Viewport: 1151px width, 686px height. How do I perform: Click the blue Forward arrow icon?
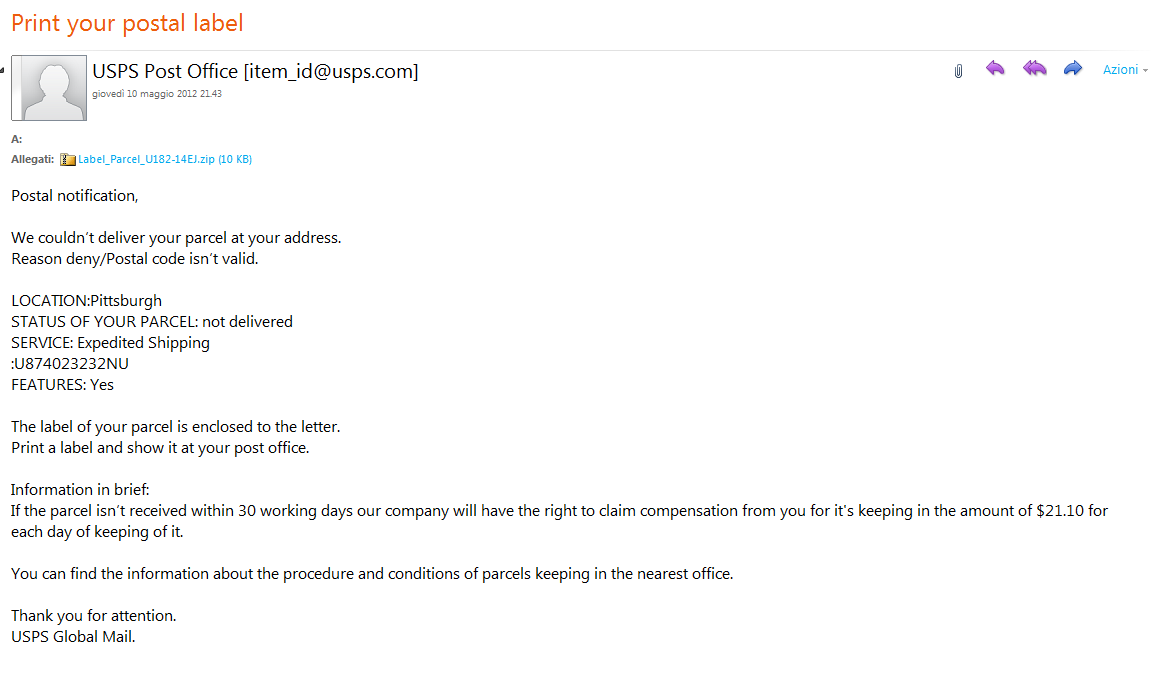tap(1072, 69)
